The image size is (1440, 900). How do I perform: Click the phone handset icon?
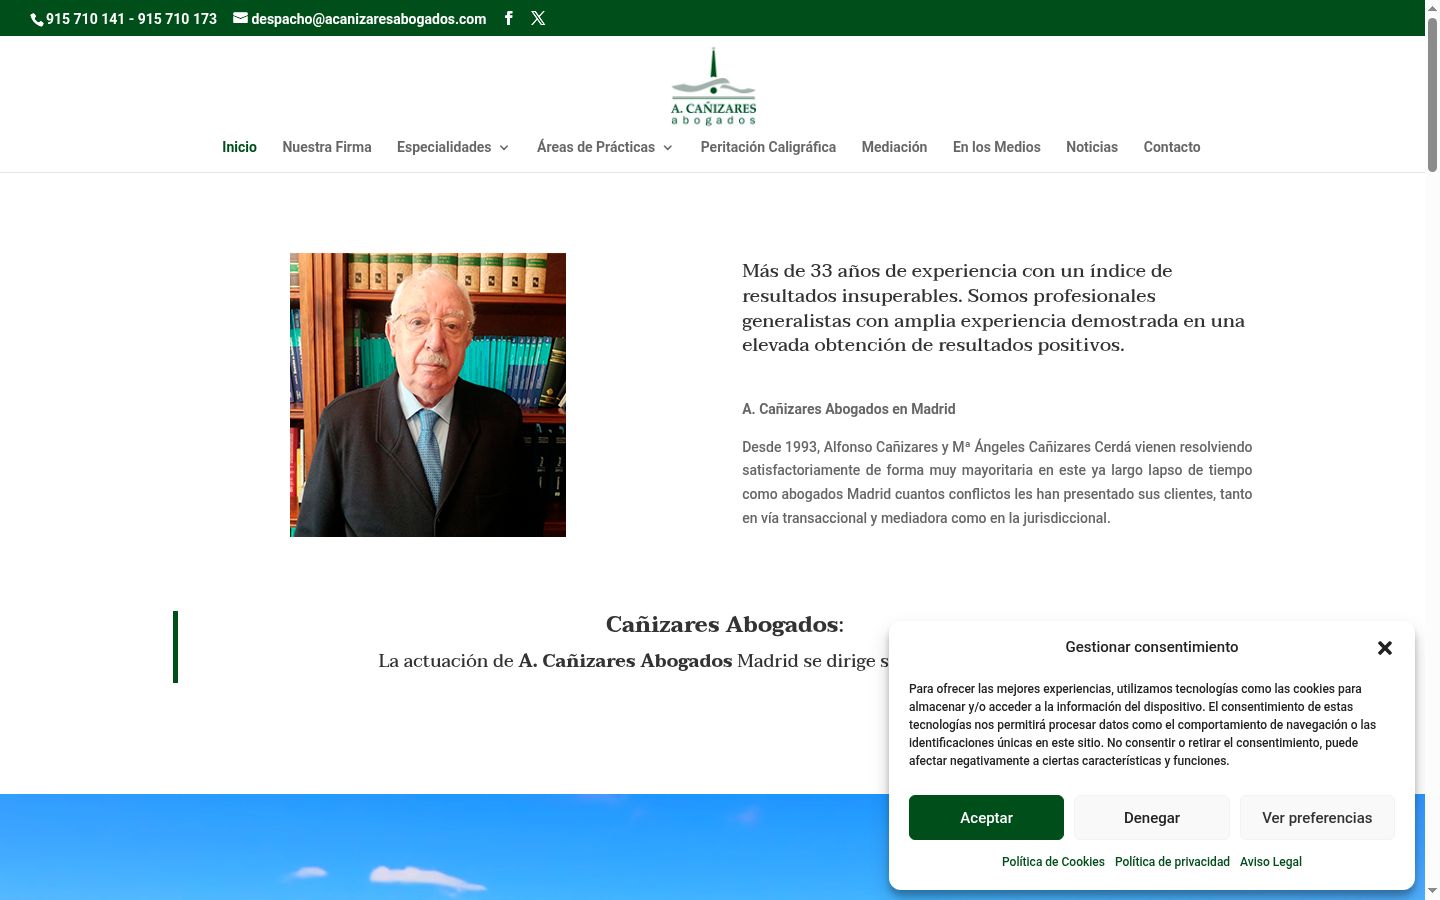click(37, 19)
